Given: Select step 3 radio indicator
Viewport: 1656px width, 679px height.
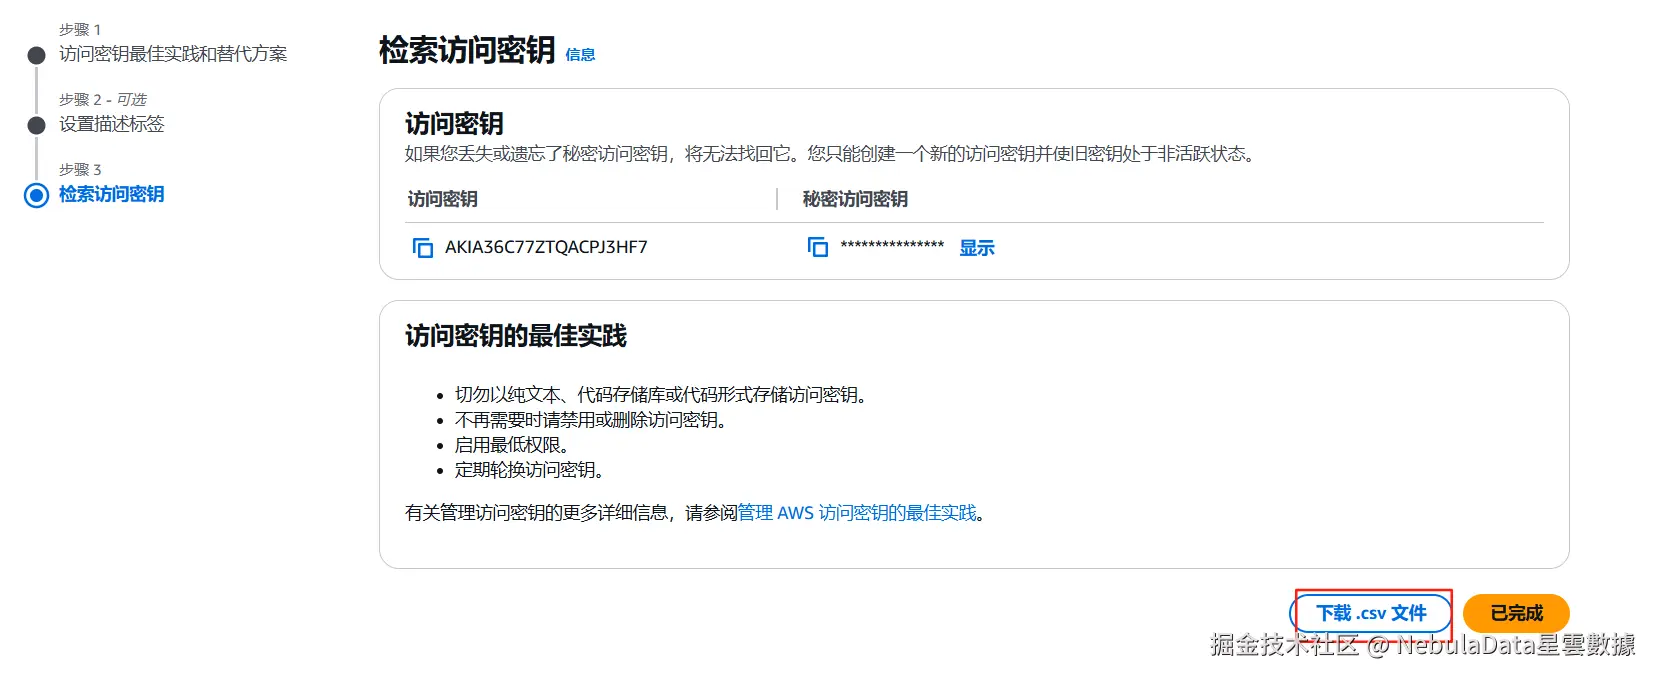Looking at the screenshot, I should coord(37,195).
